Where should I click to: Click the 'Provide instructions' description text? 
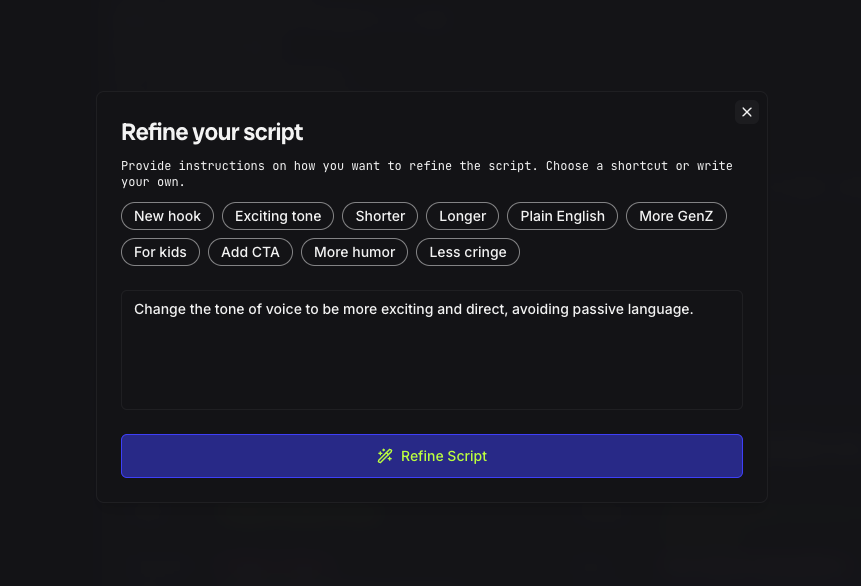click(x=427, y=174)
